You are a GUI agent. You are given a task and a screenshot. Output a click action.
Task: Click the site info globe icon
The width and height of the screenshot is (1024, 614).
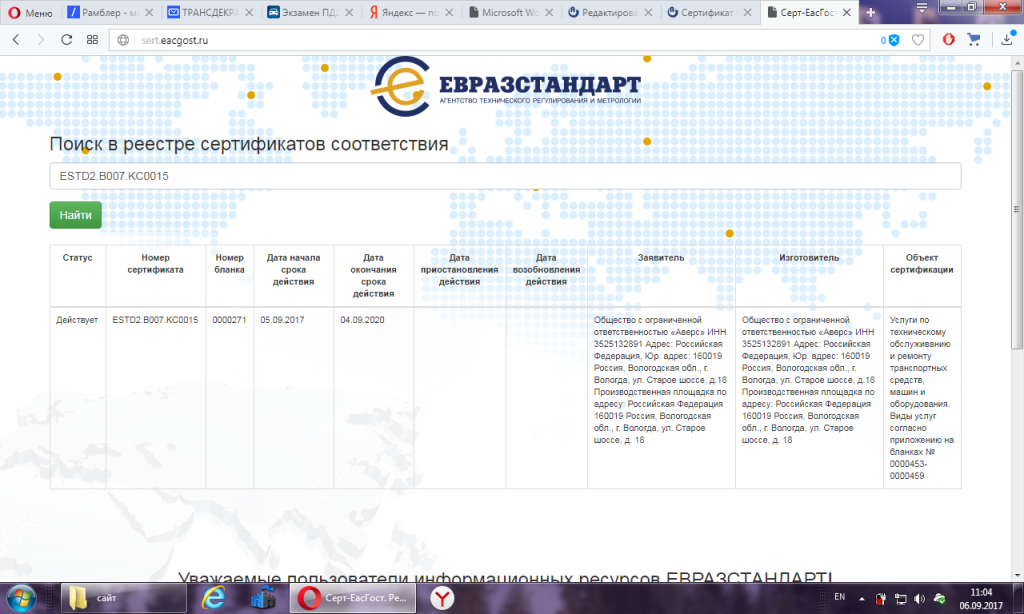123,40
